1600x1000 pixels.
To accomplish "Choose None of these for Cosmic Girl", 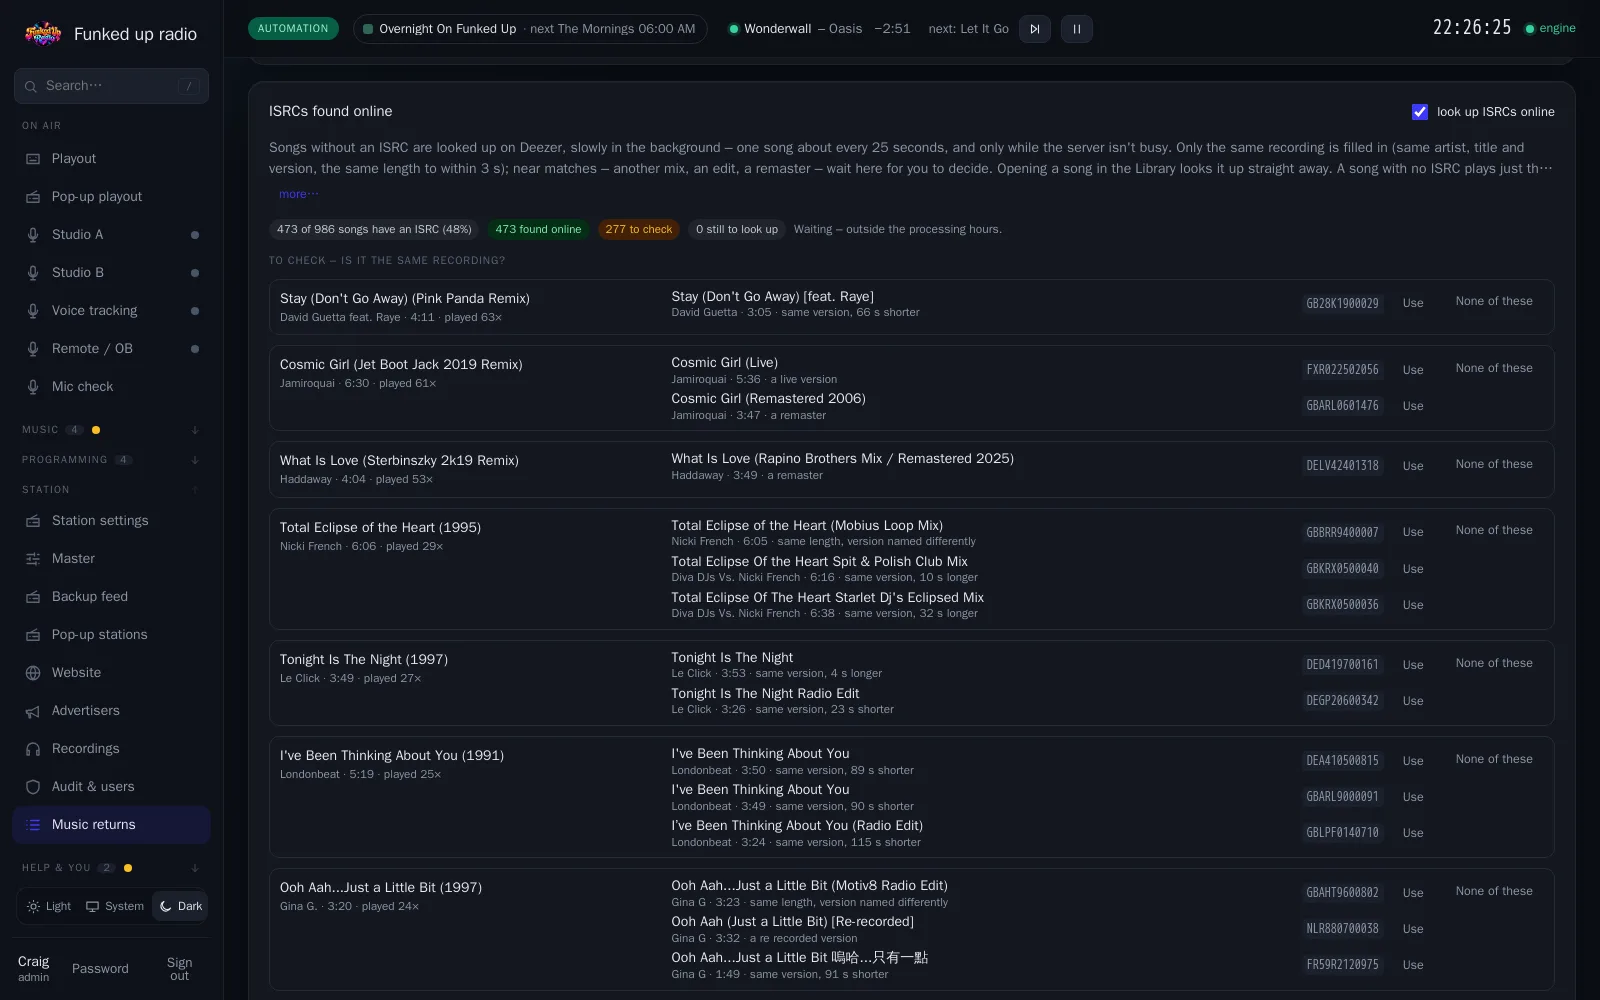I will coord(1494,368).
